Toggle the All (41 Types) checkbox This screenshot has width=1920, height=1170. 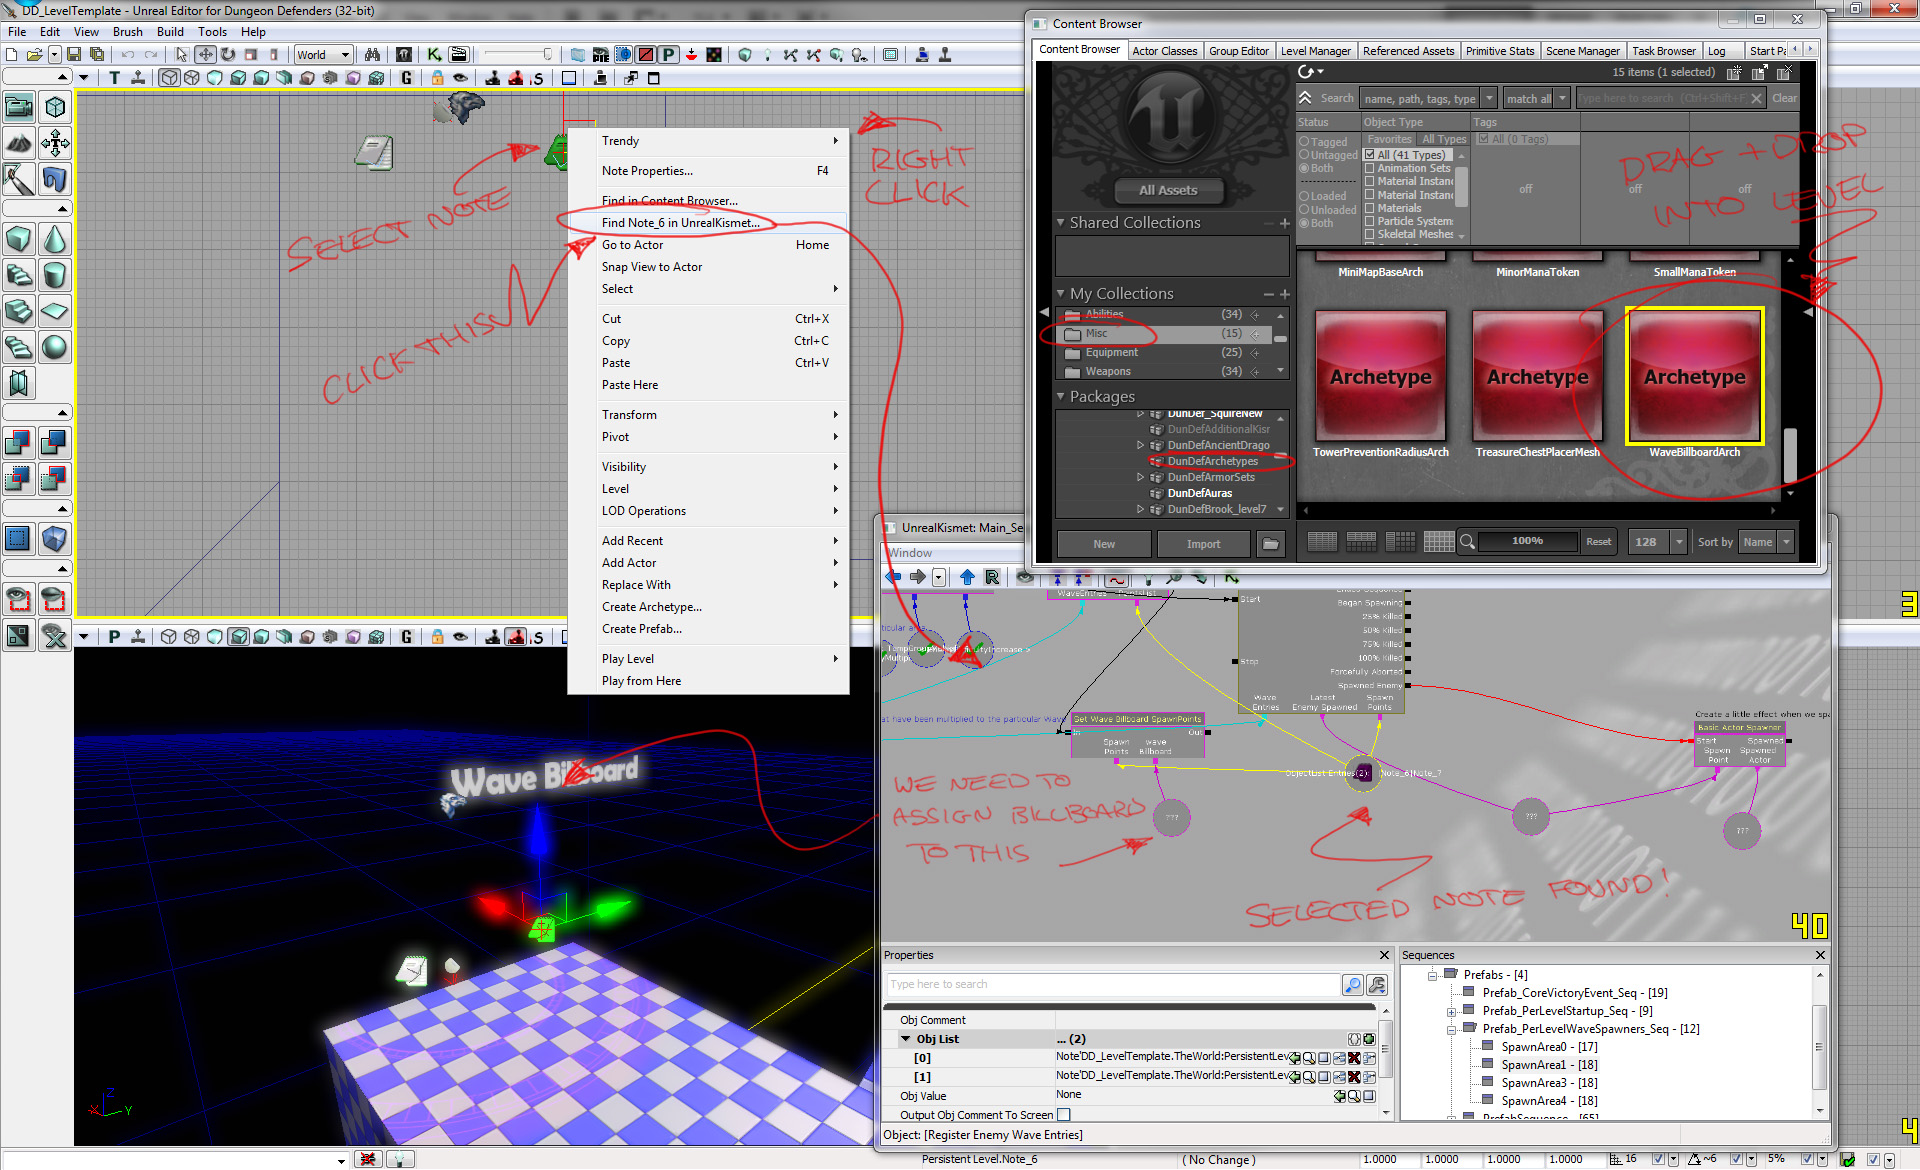pos(1370,155)
